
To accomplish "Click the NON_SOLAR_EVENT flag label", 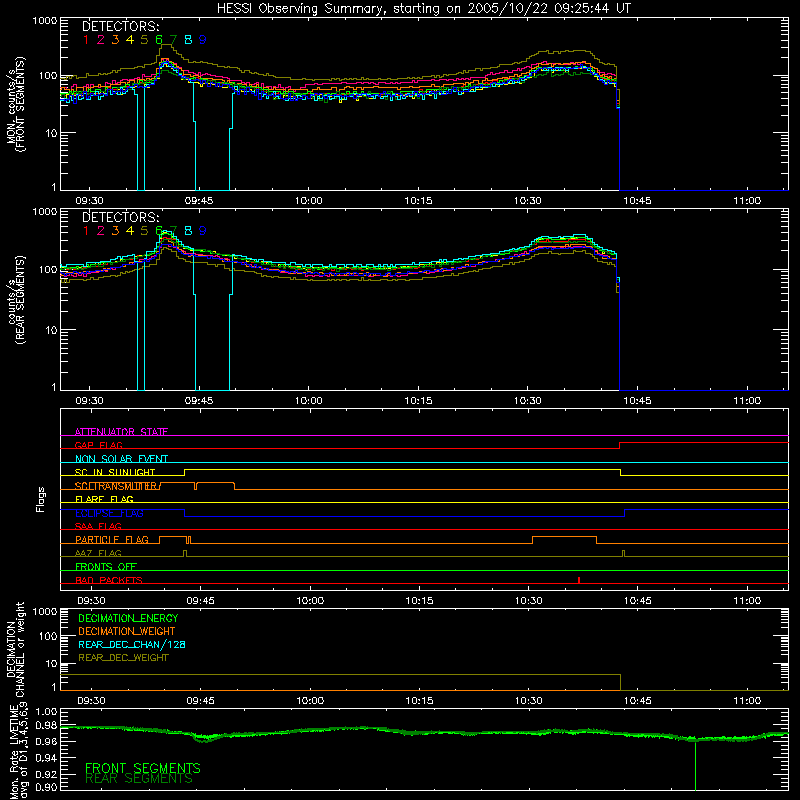I will 121,459.
